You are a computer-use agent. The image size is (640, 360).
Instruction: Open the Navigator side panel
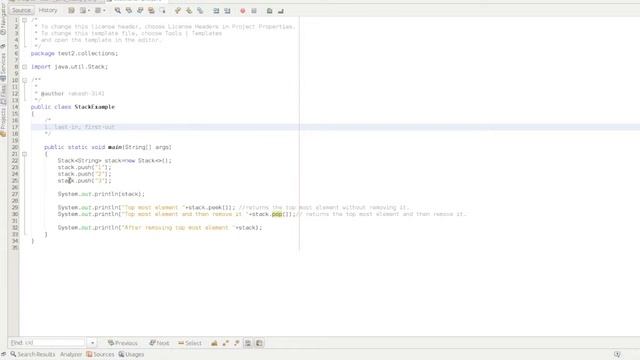pyautogui.click(x=3, y=19)
